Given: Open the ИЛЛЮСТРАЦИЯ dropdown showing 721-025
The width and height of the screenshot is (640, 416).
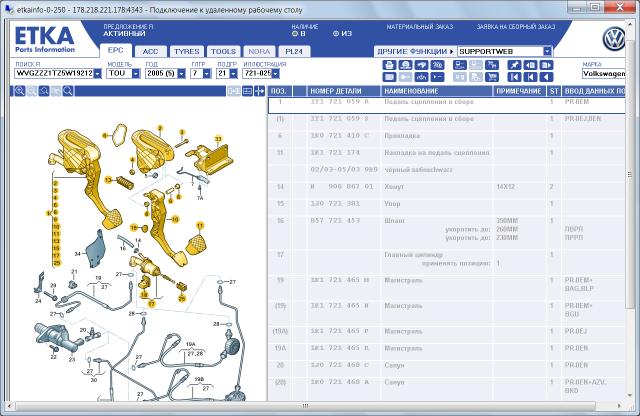Looking at the screenshot, I should 276,73.
